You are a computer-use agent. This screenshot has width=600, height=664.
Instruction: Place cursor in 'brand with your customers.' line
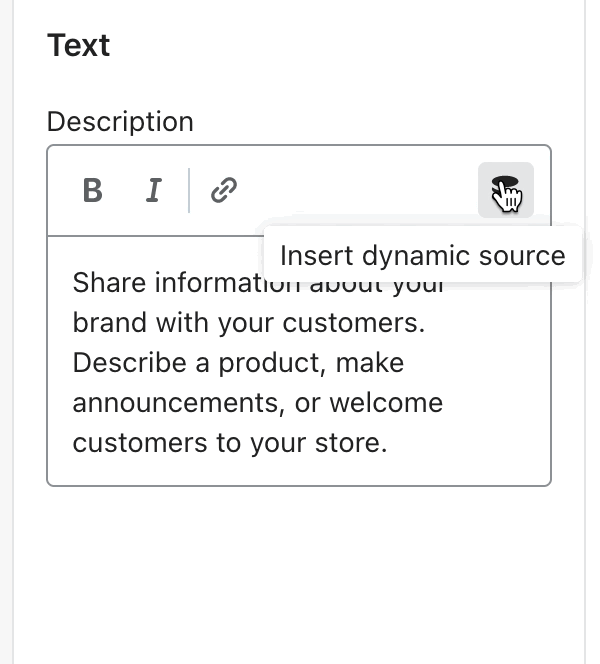[249, 323]
